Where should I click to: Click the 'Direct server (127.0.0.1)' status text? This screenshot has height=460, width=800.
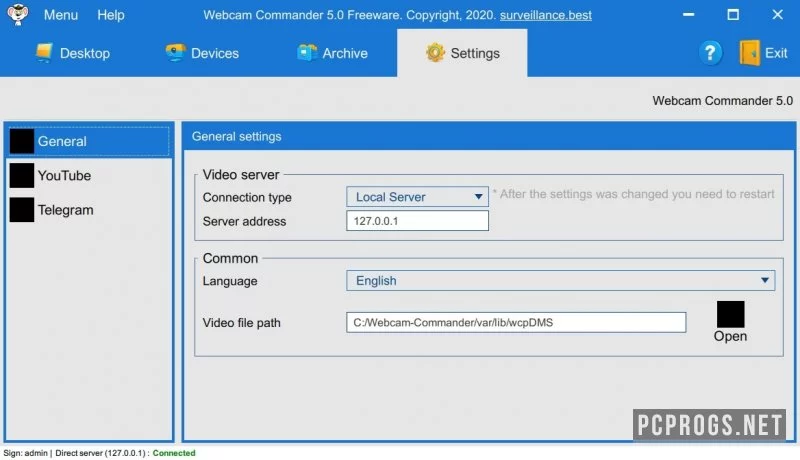[x=101, y=453]
